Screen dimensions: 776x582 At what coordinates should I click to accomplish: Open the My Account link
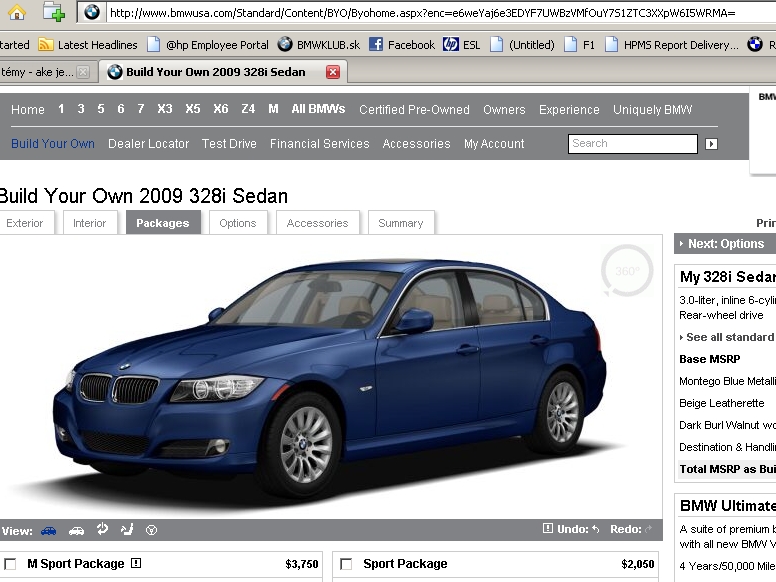[x=494, y=144]
